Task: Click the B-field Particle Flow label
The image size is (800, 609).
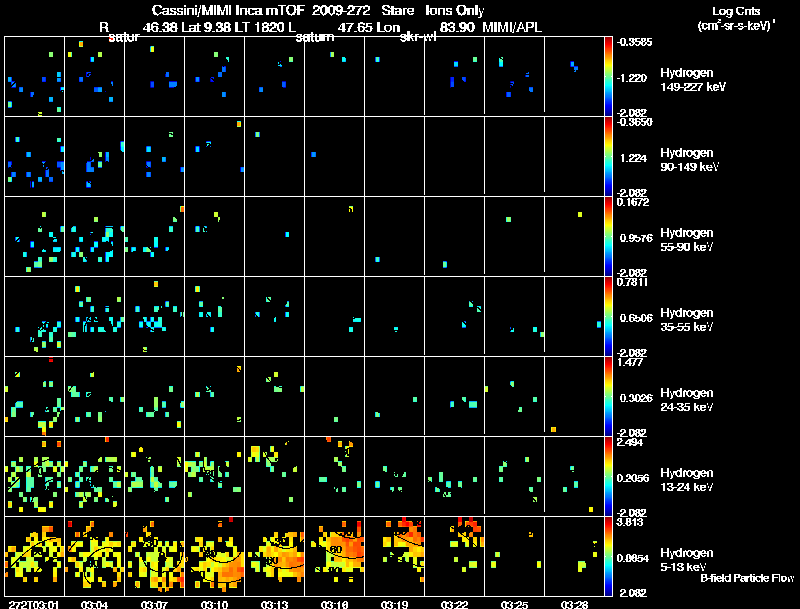Action: [x=747, y=578]
